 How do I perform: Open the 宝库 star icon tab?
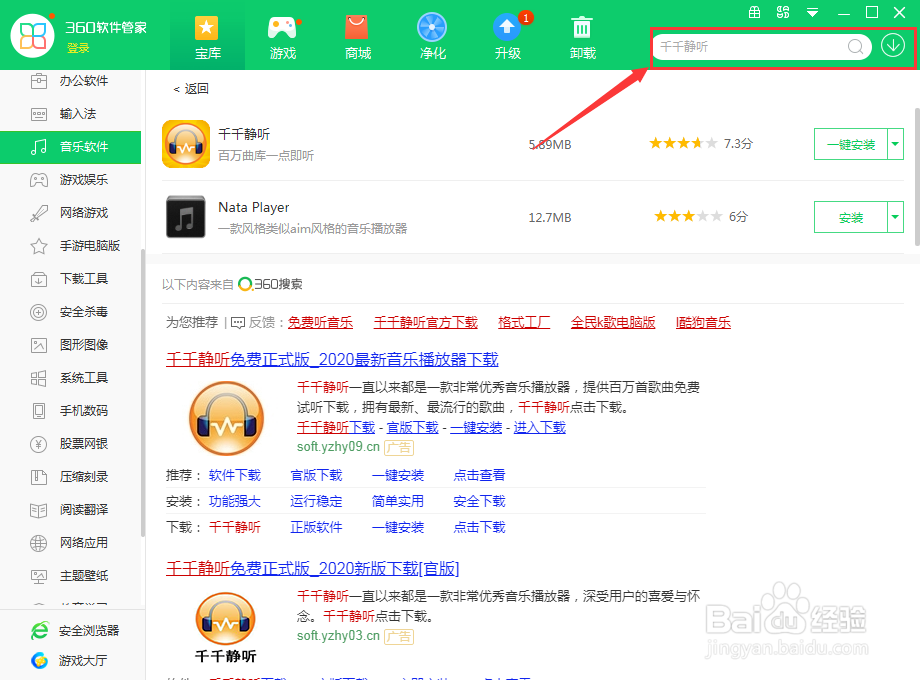point(207,36)
